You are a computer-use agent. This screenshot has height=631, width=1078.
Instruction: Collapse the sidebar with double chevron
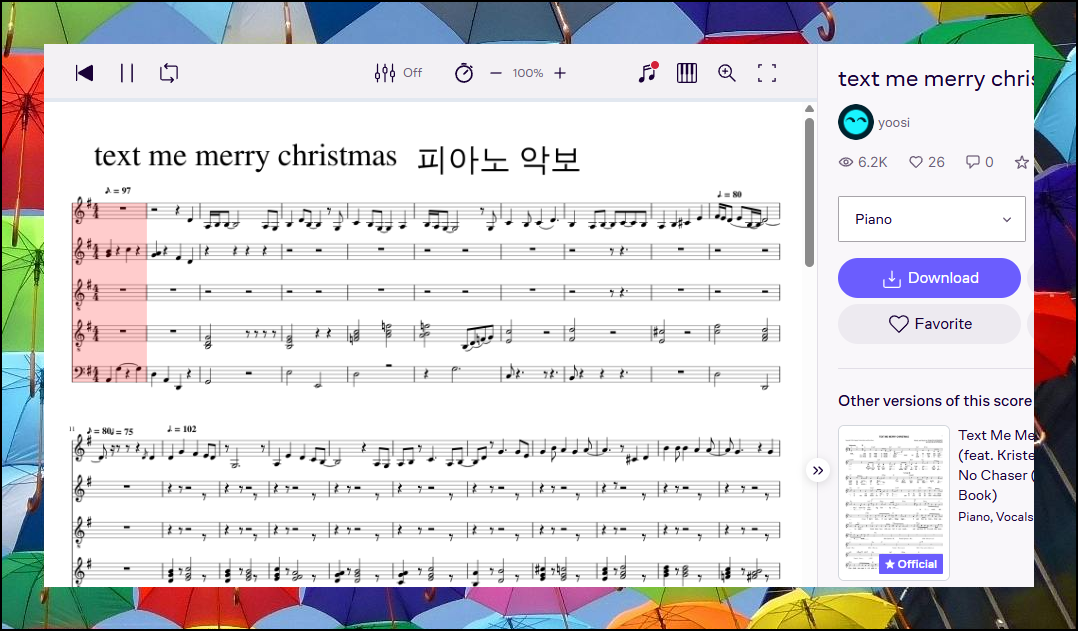(x=817, y=470)
